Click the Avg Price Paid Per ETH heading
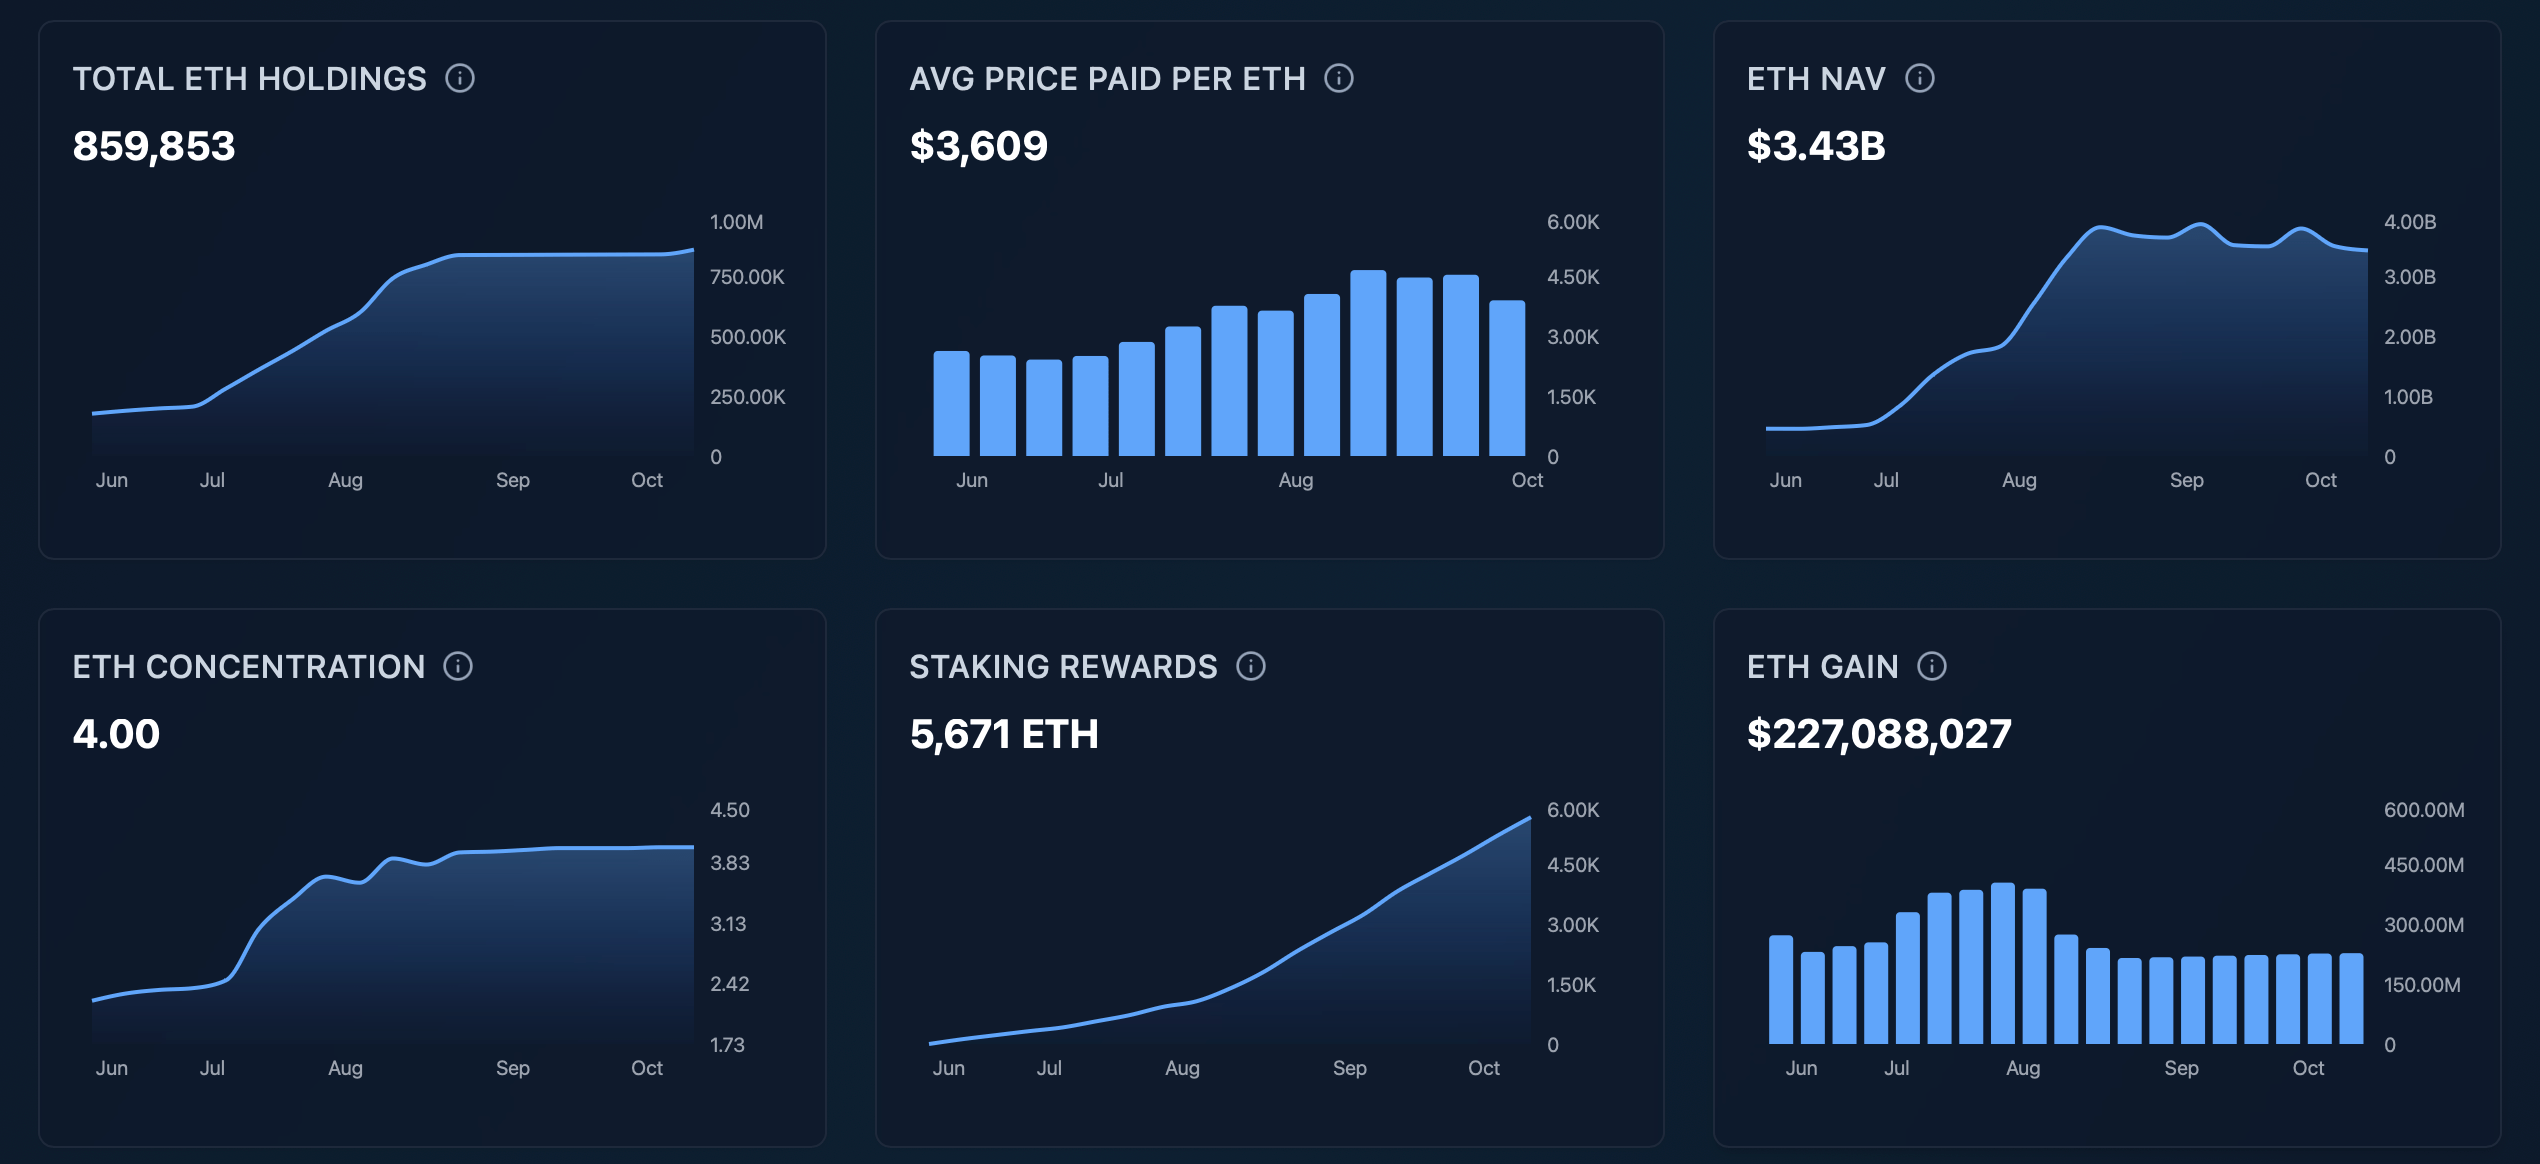 pos(1107,78)
